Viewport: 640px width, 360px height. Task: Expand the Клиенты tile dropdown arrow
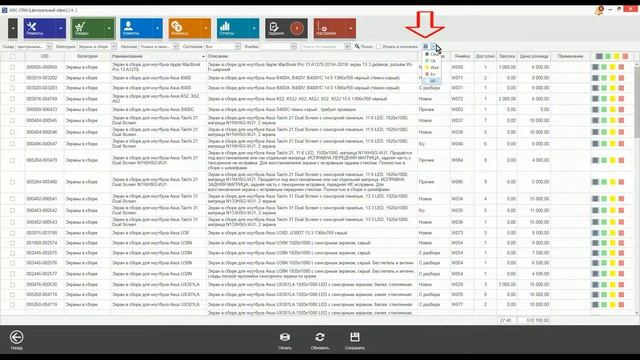157,28
